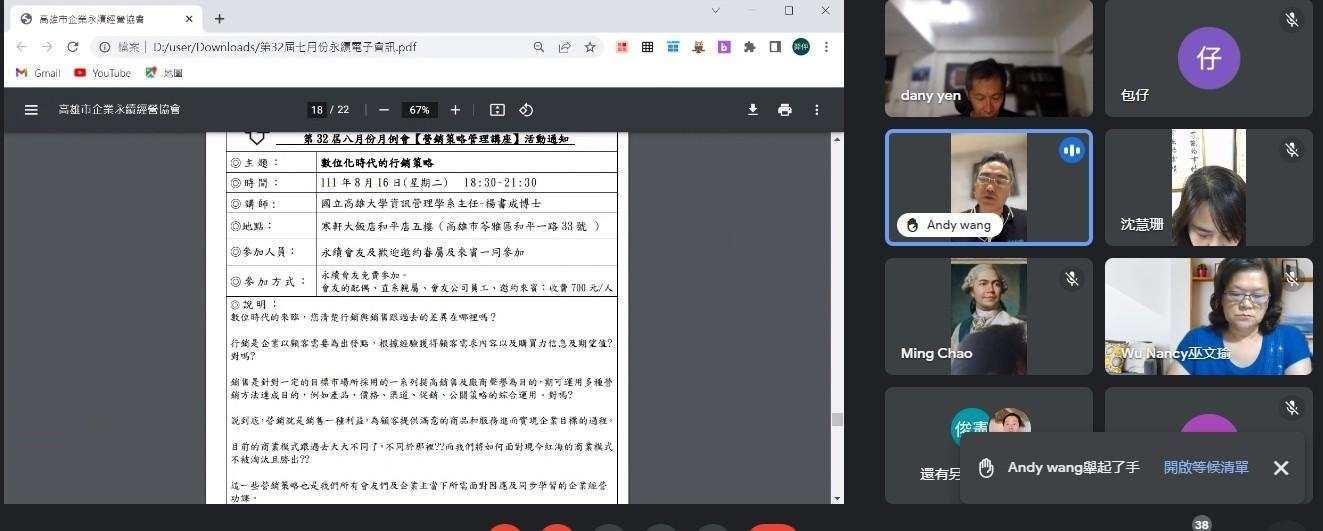Open the browser extensions puzzle icon
The height and width of the screenshot is (531, 1323).
click(x=749, y=47)
